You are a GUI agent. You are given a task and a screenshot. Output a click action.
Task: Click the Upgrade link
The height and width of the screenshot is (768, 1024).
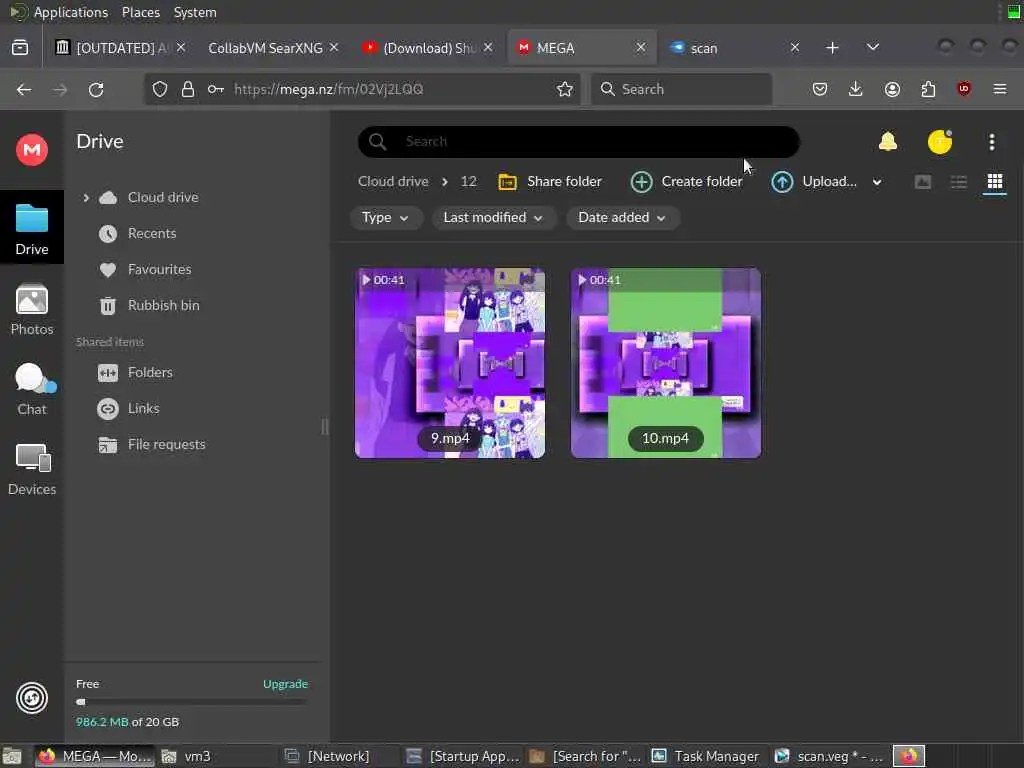[x=285, y=684]
